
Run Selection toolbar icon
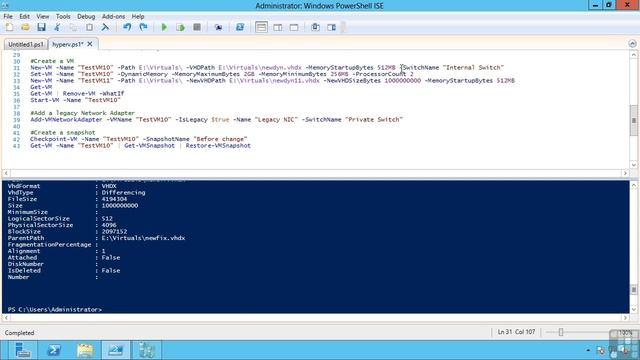point(180,27)
